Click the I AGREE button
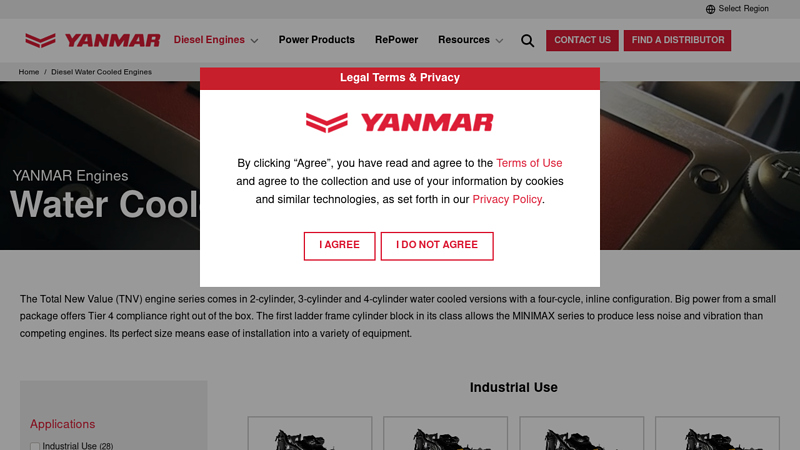The width and height of the screenshot is (800, 450). click(339, 246)
